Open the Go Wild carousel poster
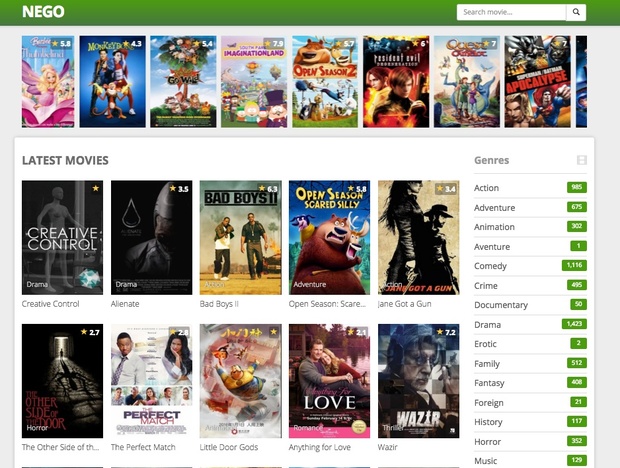The image size is (620, 468). tap(183, 82)
